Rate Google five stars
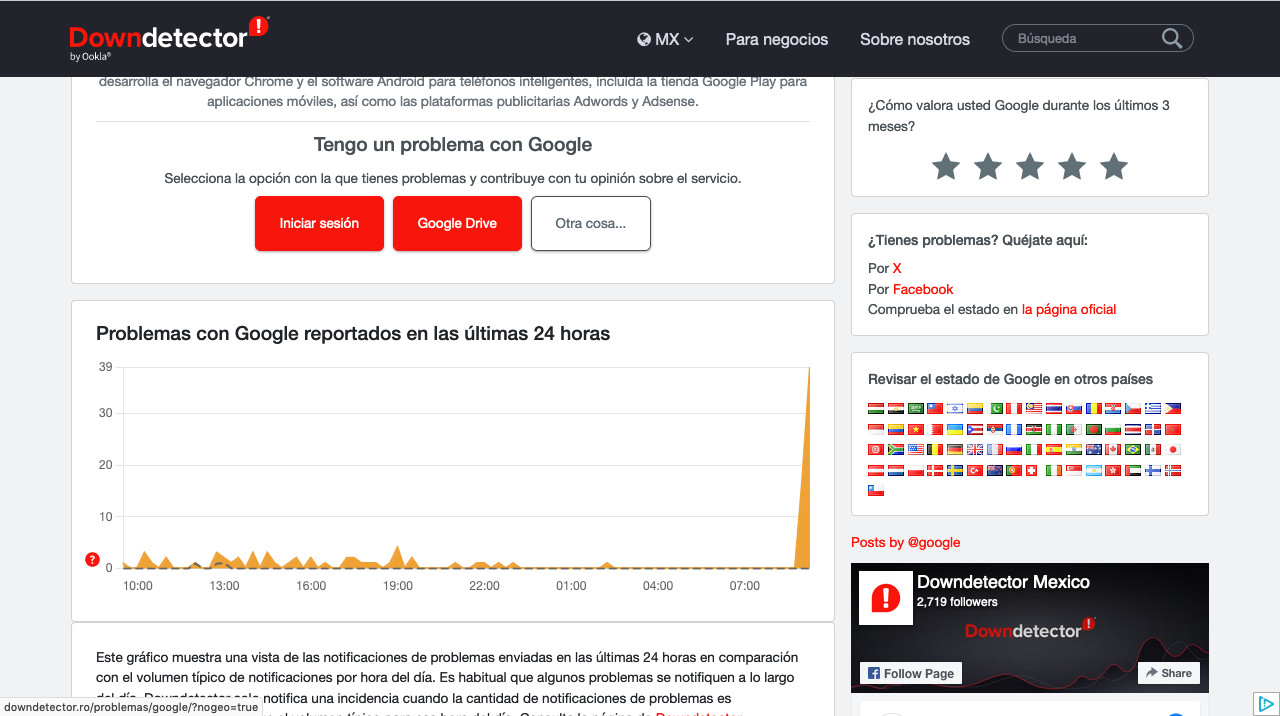 (1114, 167)
